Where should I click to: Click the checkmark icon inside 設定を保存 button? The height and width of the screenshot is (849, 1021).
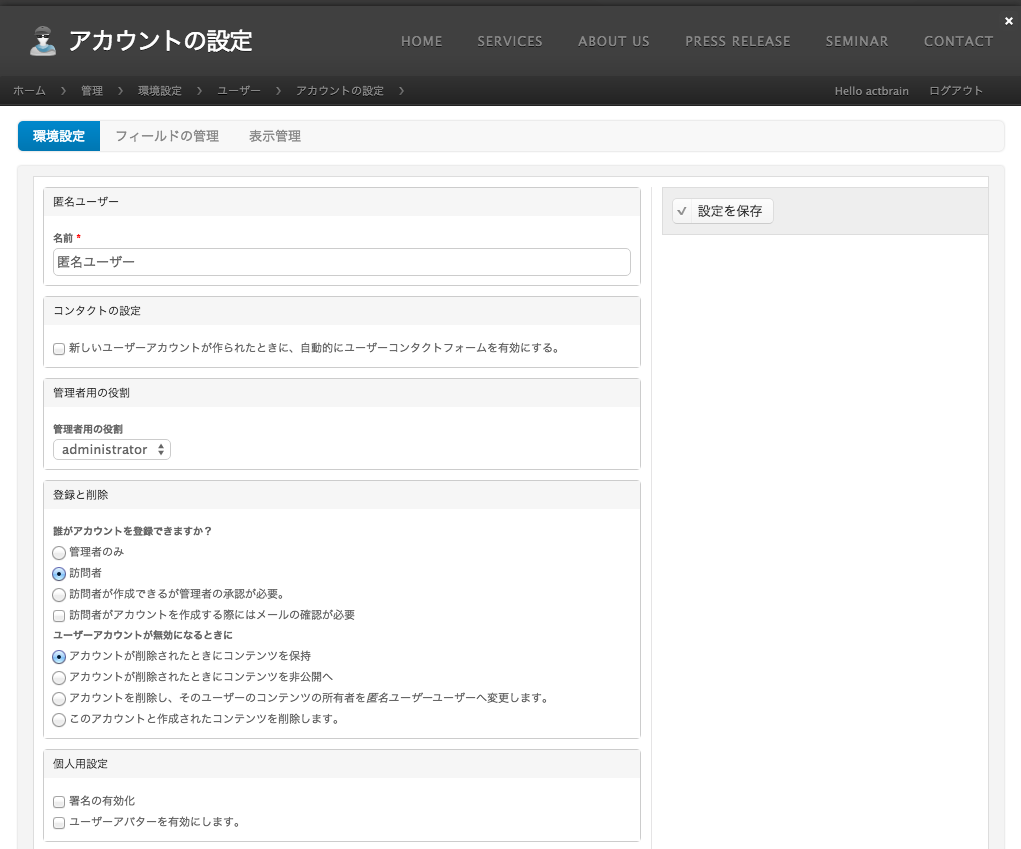tap(682, 211)
